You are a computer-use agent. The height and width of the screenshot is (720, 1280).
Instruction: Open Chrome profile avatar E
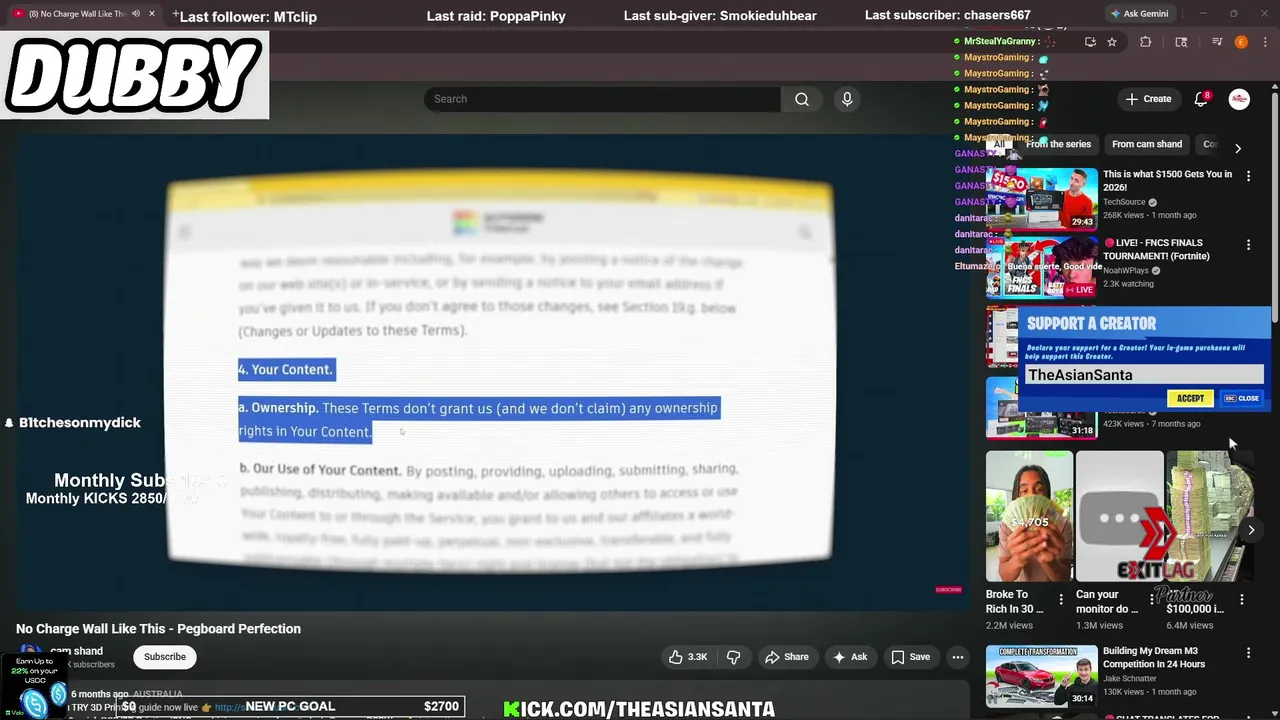[1241, 42]
